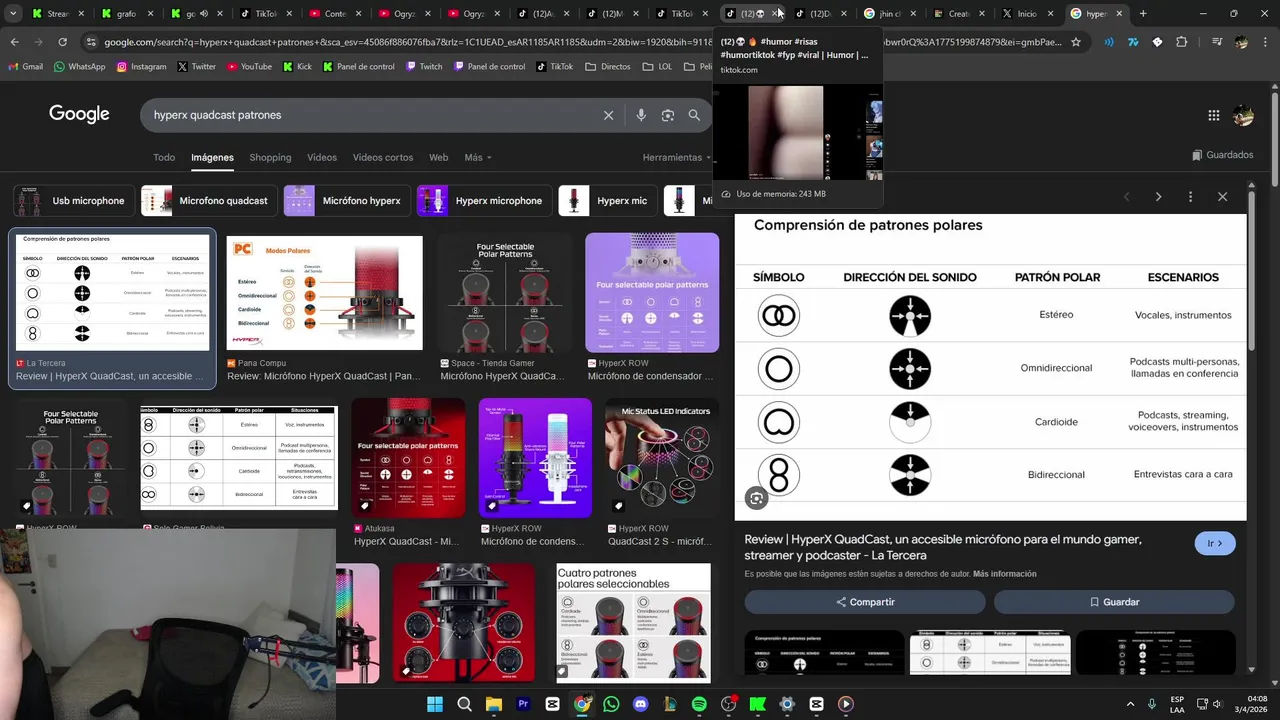Open preview panel three-dot options
Screen dimensions: 1280x720
pos(1190,197)
